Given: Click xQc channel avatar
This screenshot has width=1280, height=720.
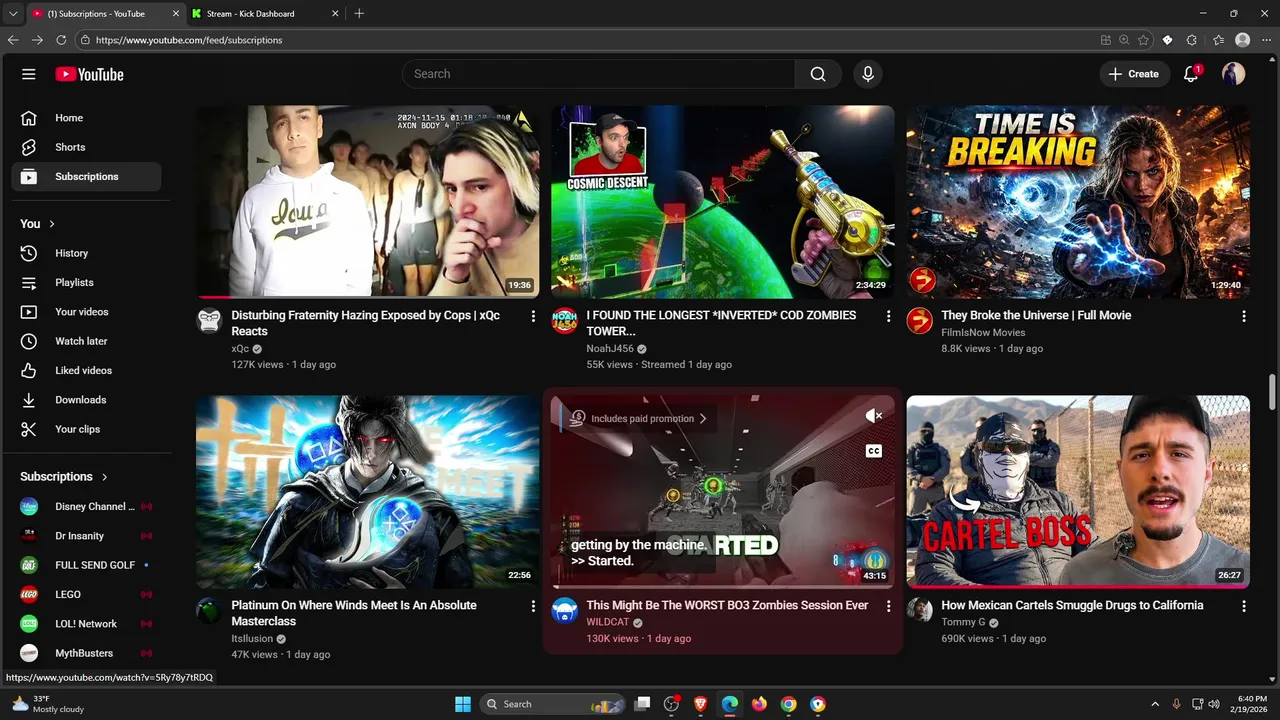Looking at the screenshot, I should tap(209, 320).
